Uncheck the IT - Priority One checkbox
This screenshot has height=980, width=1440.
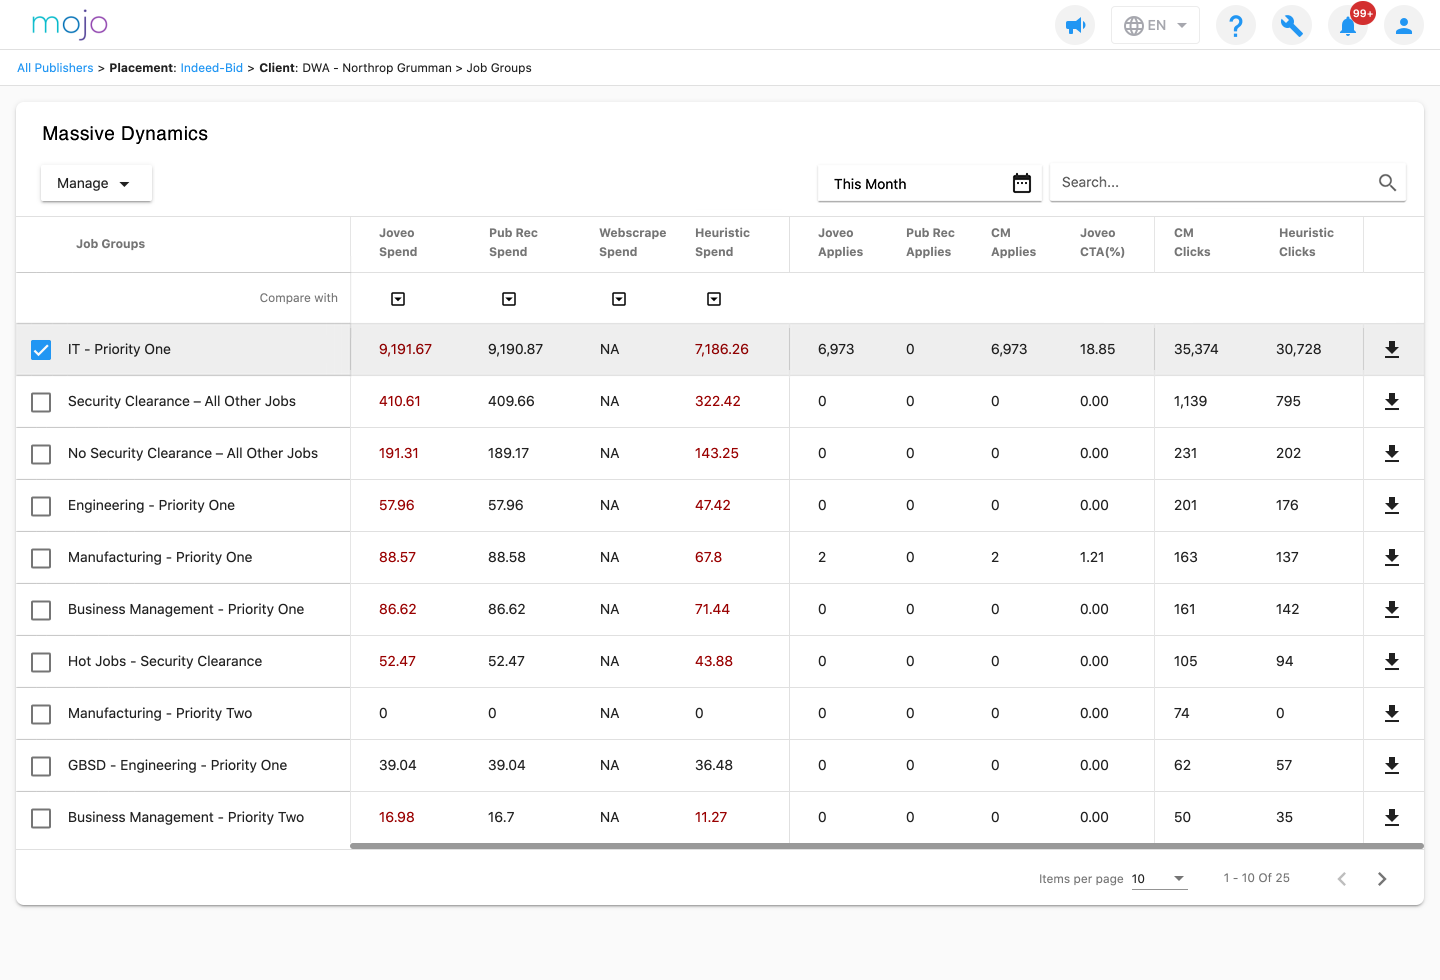[x=41, y=350]
